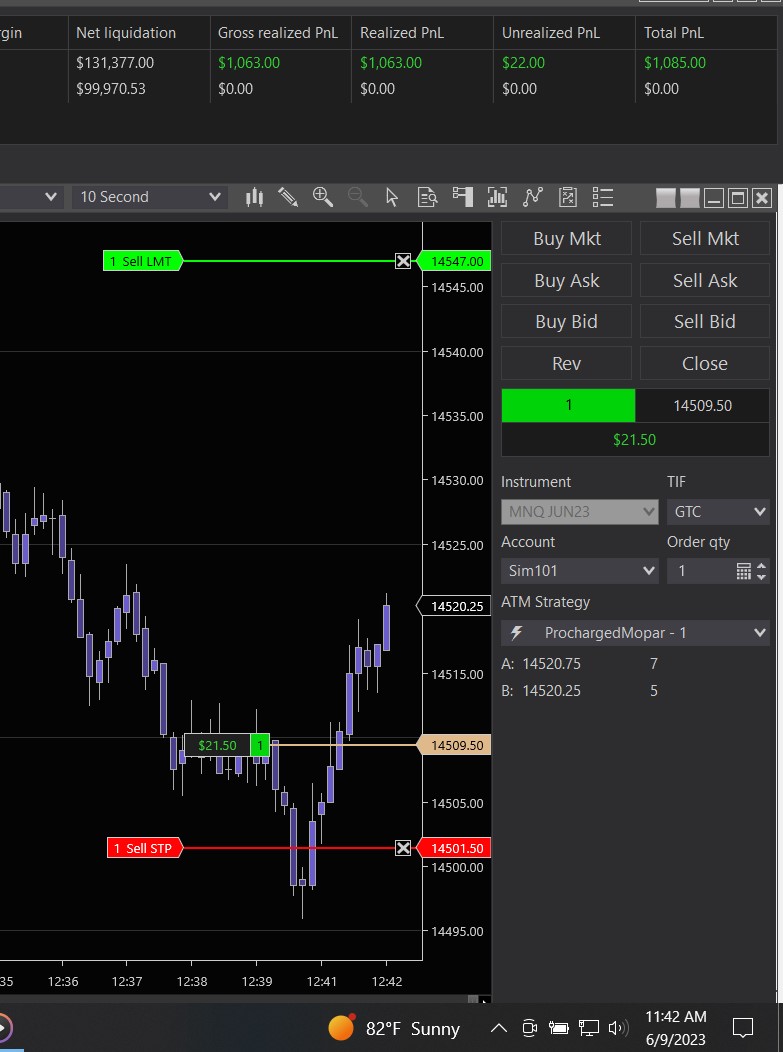
Task: Cancel the Sell STP order at 14501.50
Action: [x=403, y=848]
